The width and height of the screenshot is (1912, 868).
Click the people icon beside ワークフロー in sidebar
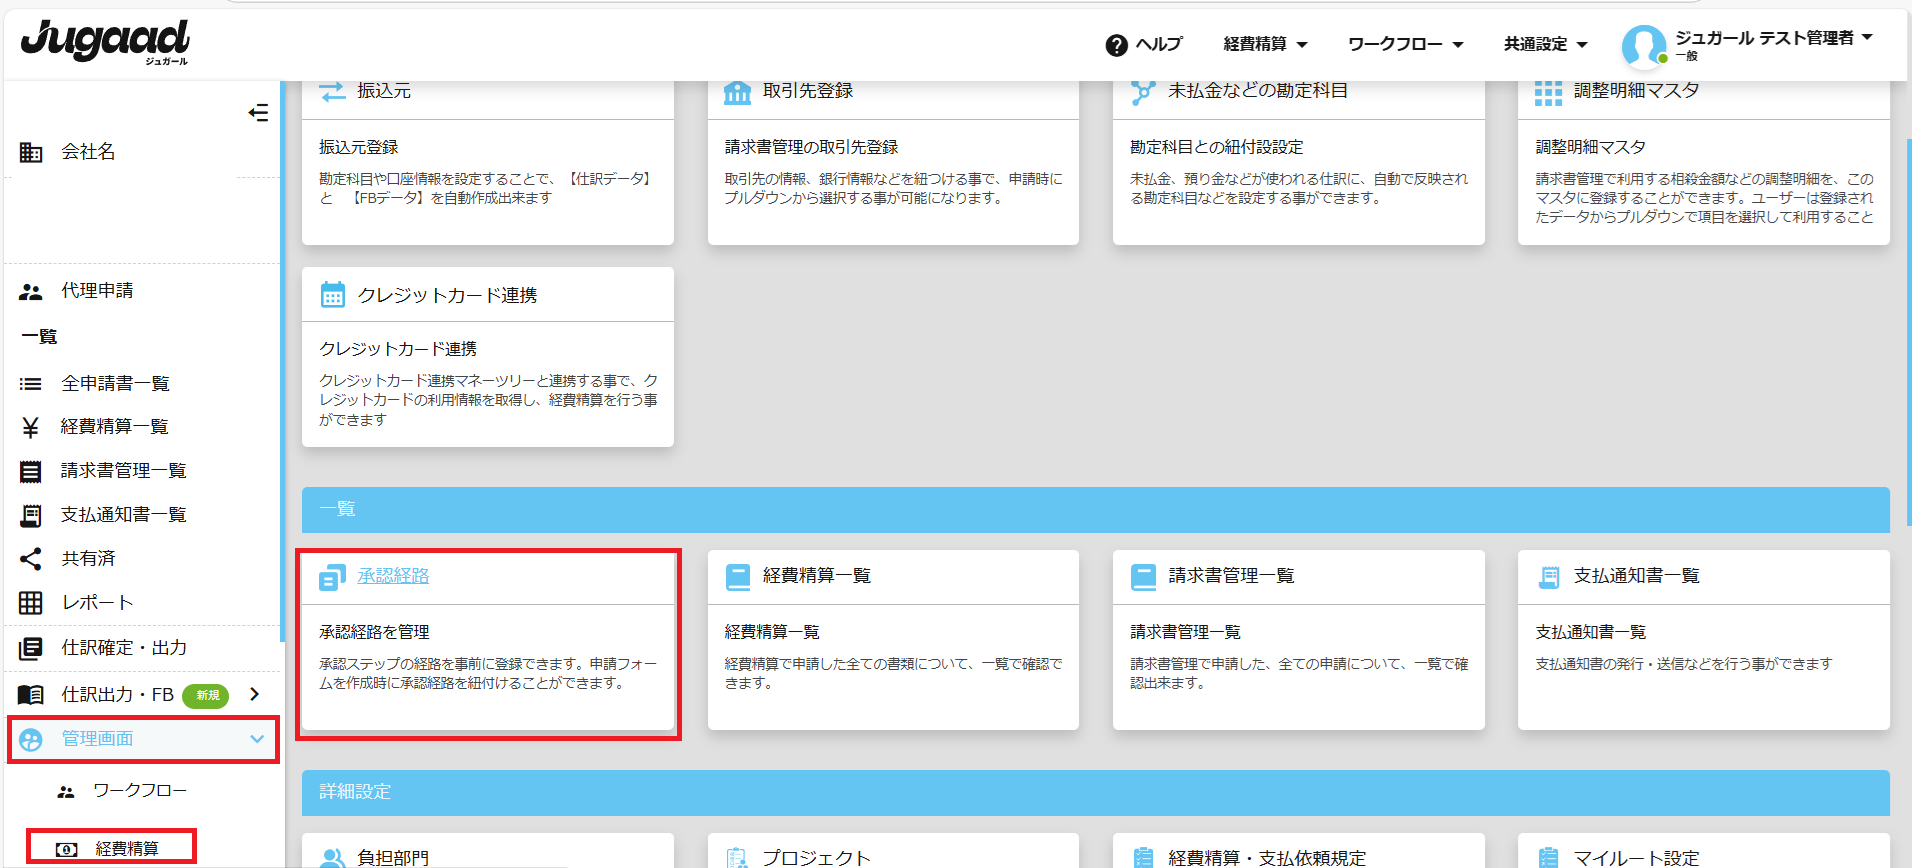[66, 791]
